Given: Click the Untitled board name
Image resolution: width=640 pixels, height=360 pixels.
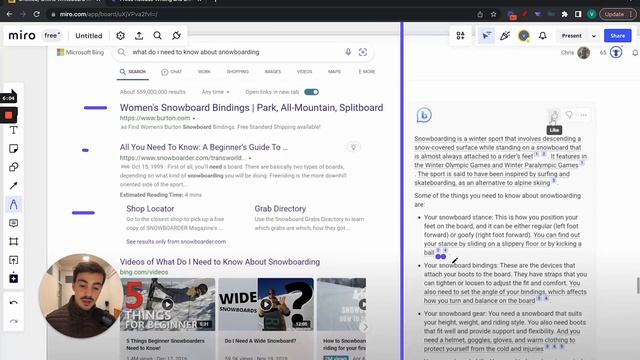Looking at the screenshot, I should (89, 36).
